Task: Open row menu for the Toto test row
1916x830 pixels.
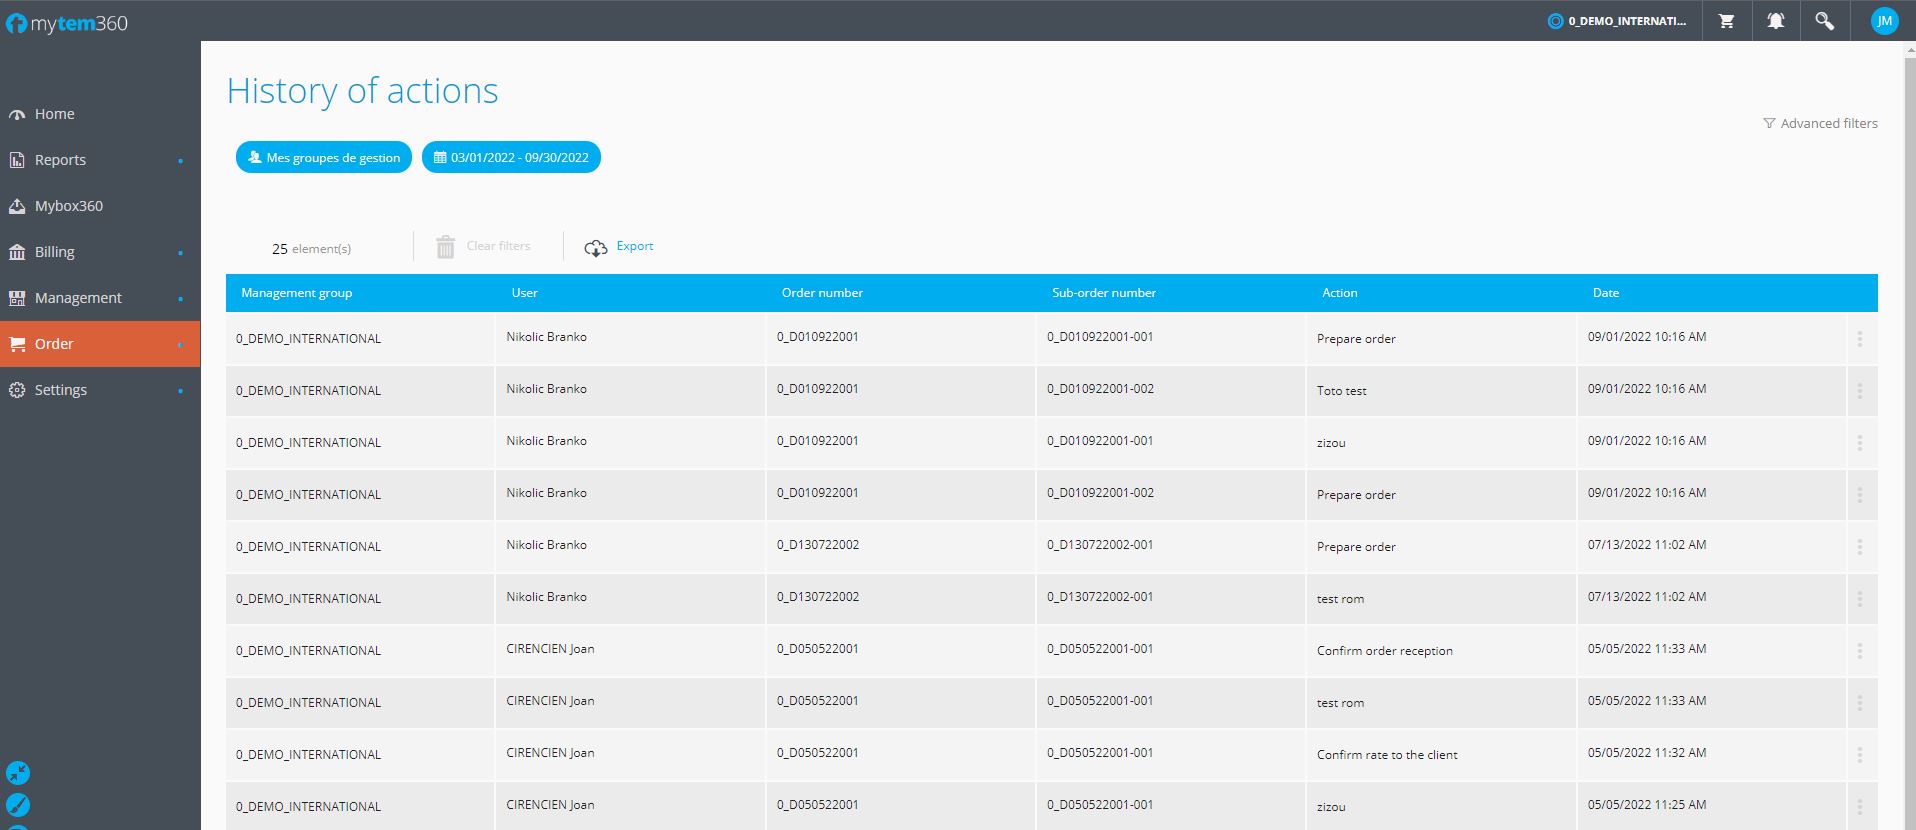Action: [1860, 391]
